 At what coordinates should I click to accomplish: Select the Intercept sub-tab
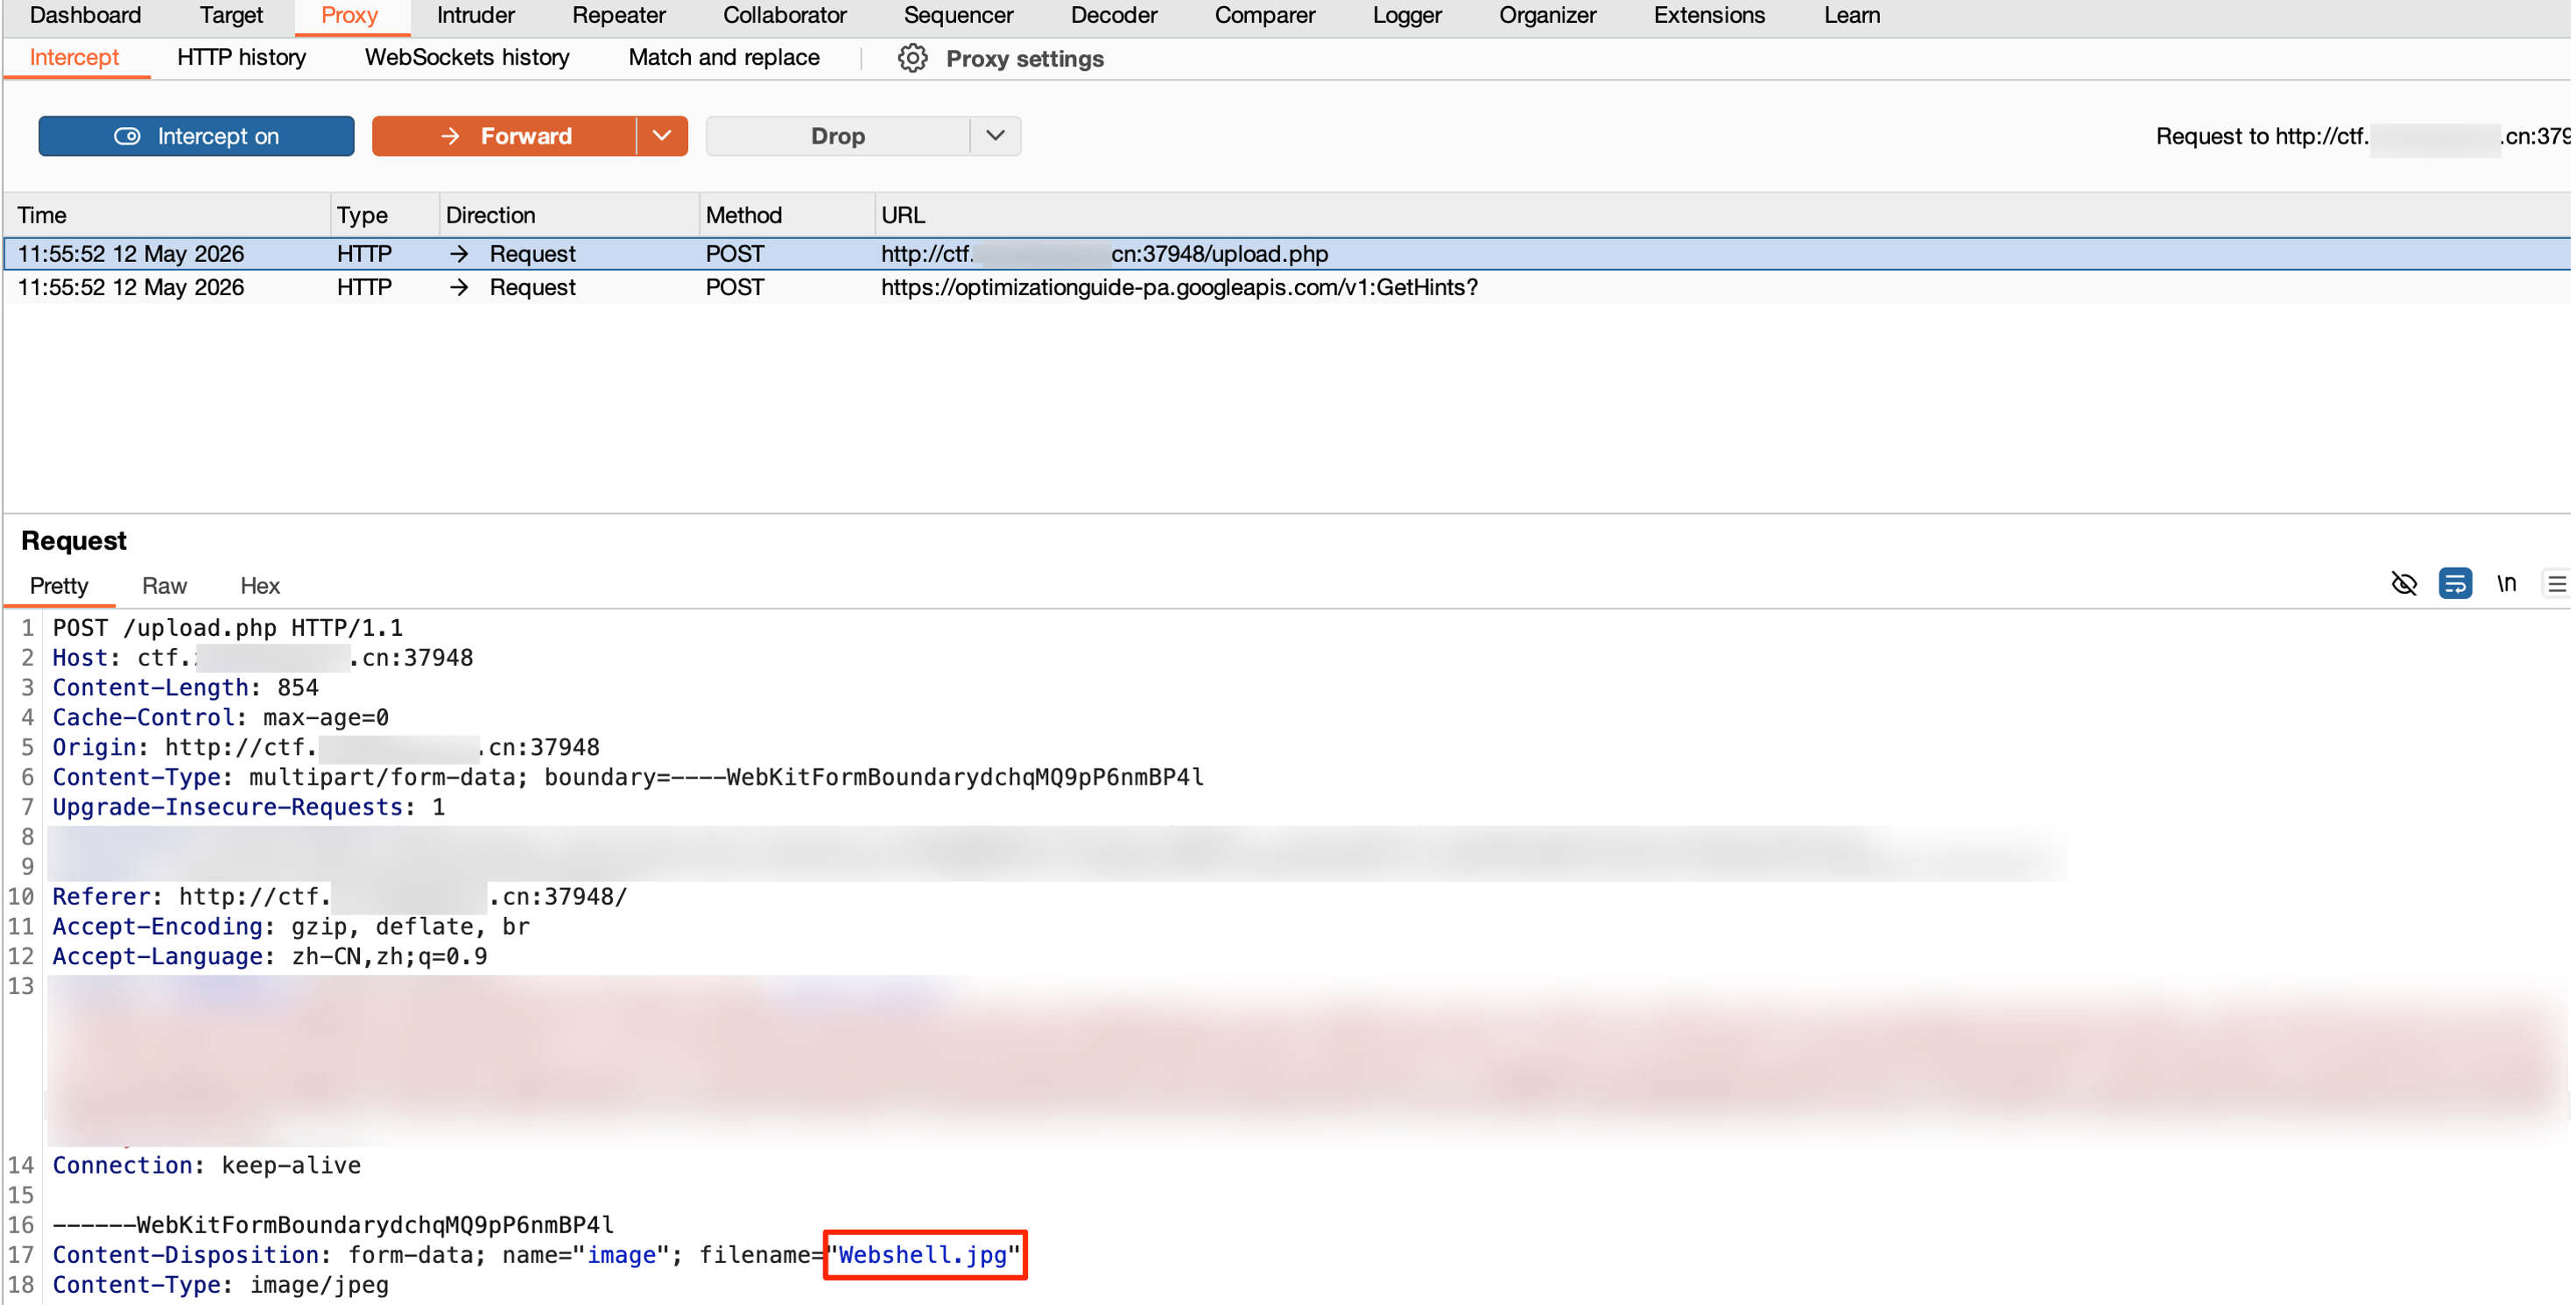pyautogui.click(x=75, y=57)
